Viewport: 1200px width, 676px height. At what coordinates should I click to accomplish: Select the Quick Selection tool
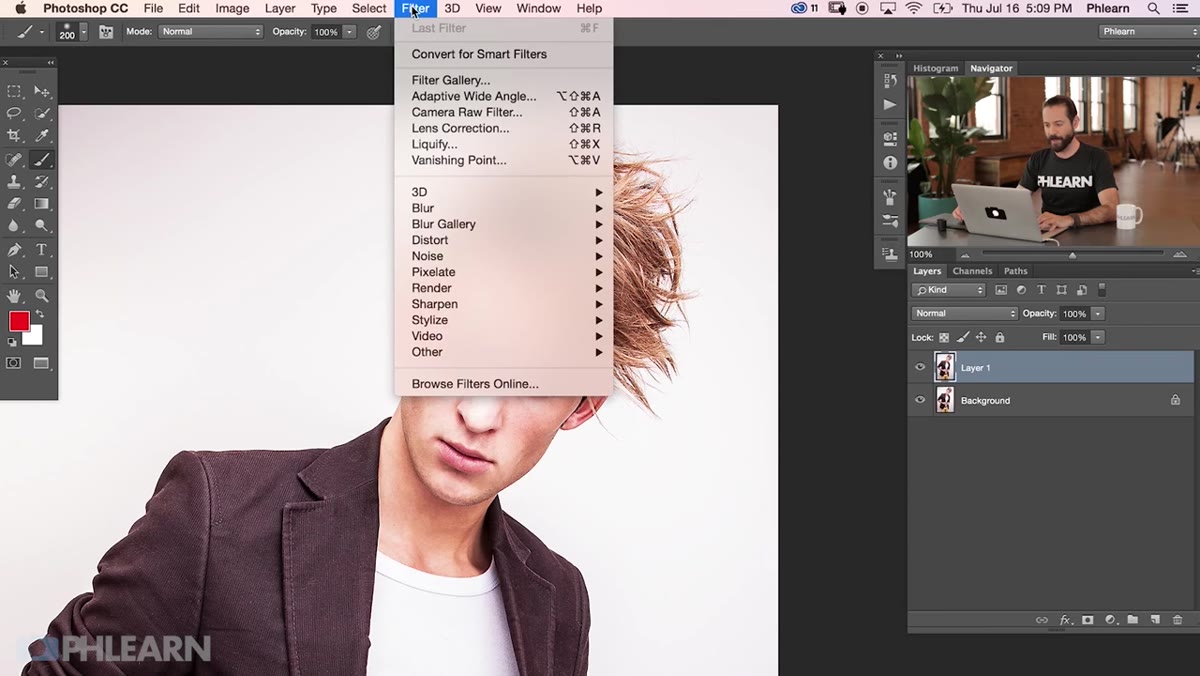42,114
